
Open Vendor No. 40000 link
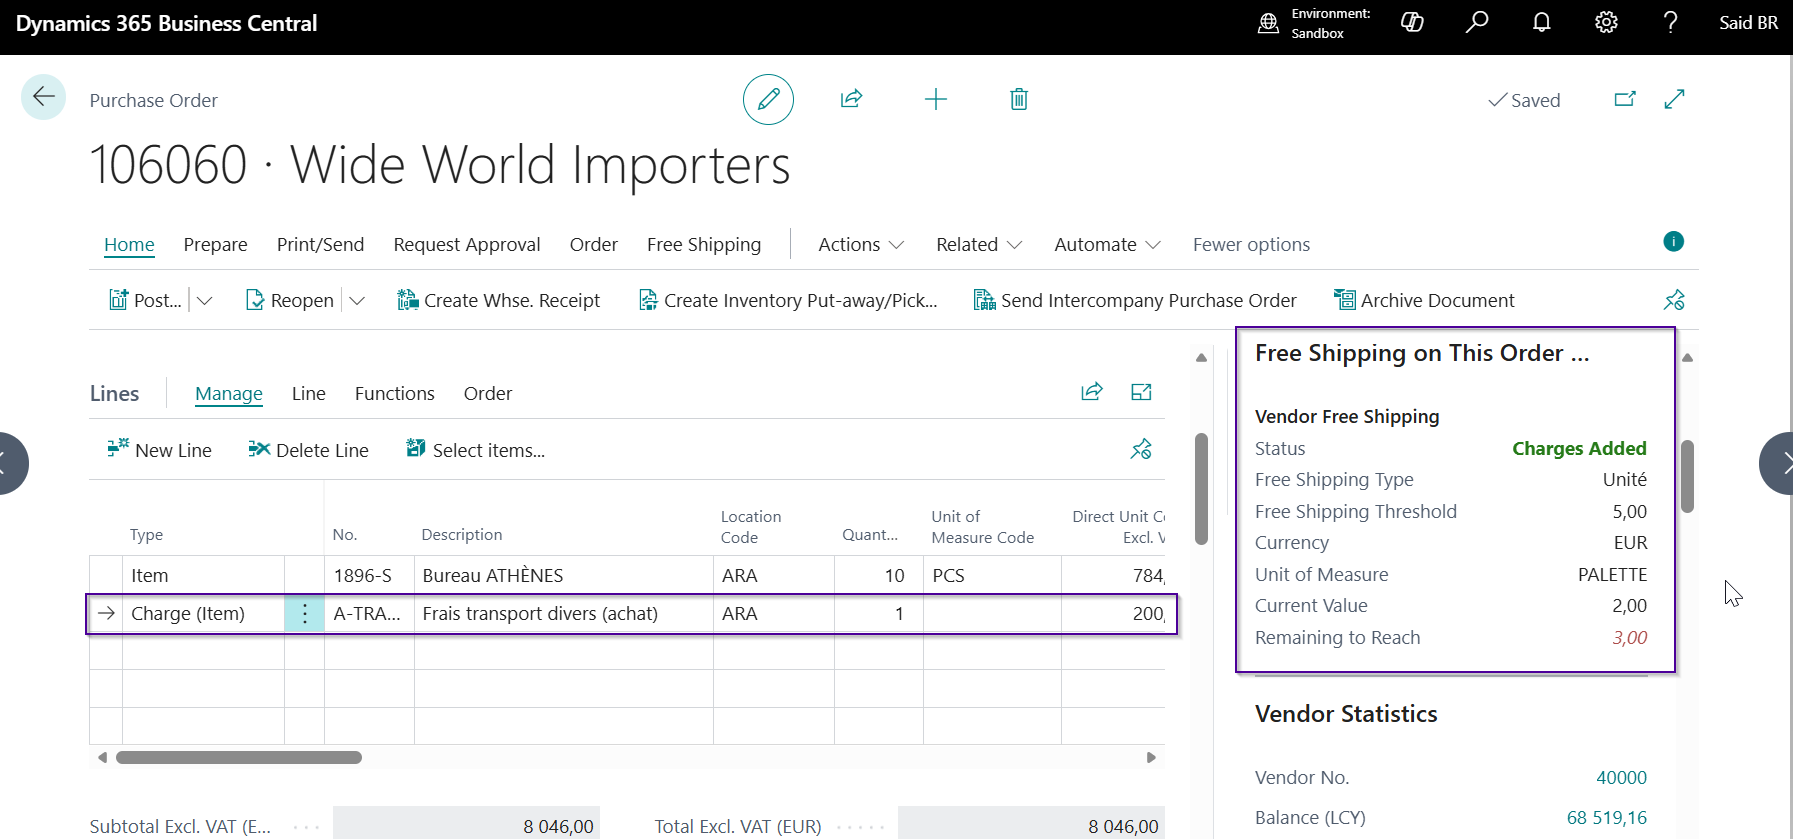(1621, 777)
